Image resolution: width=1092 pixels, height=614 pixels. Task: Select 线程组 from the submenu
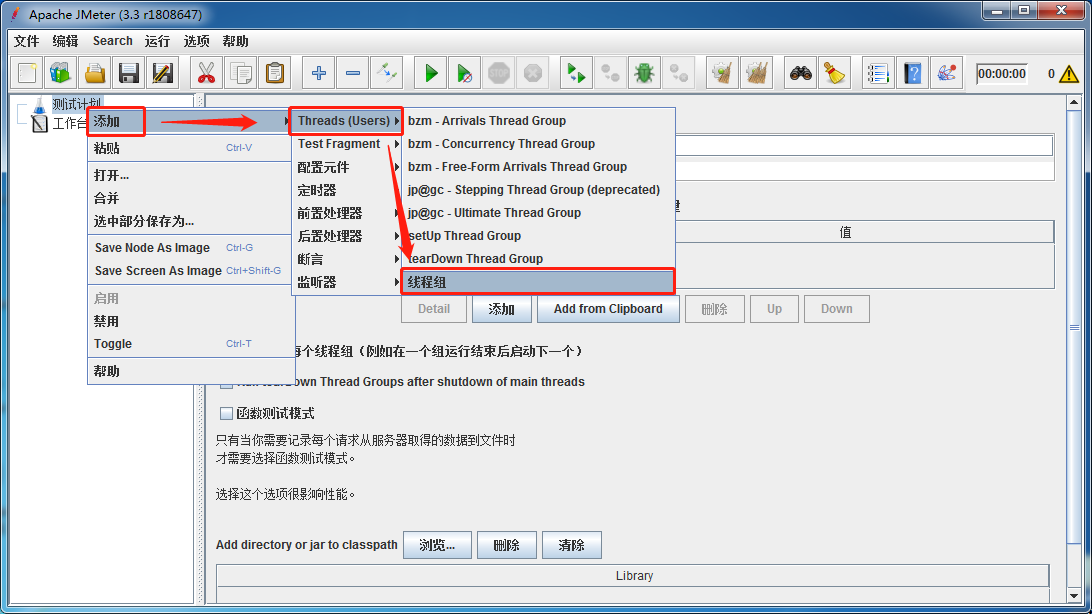(538, 282)
